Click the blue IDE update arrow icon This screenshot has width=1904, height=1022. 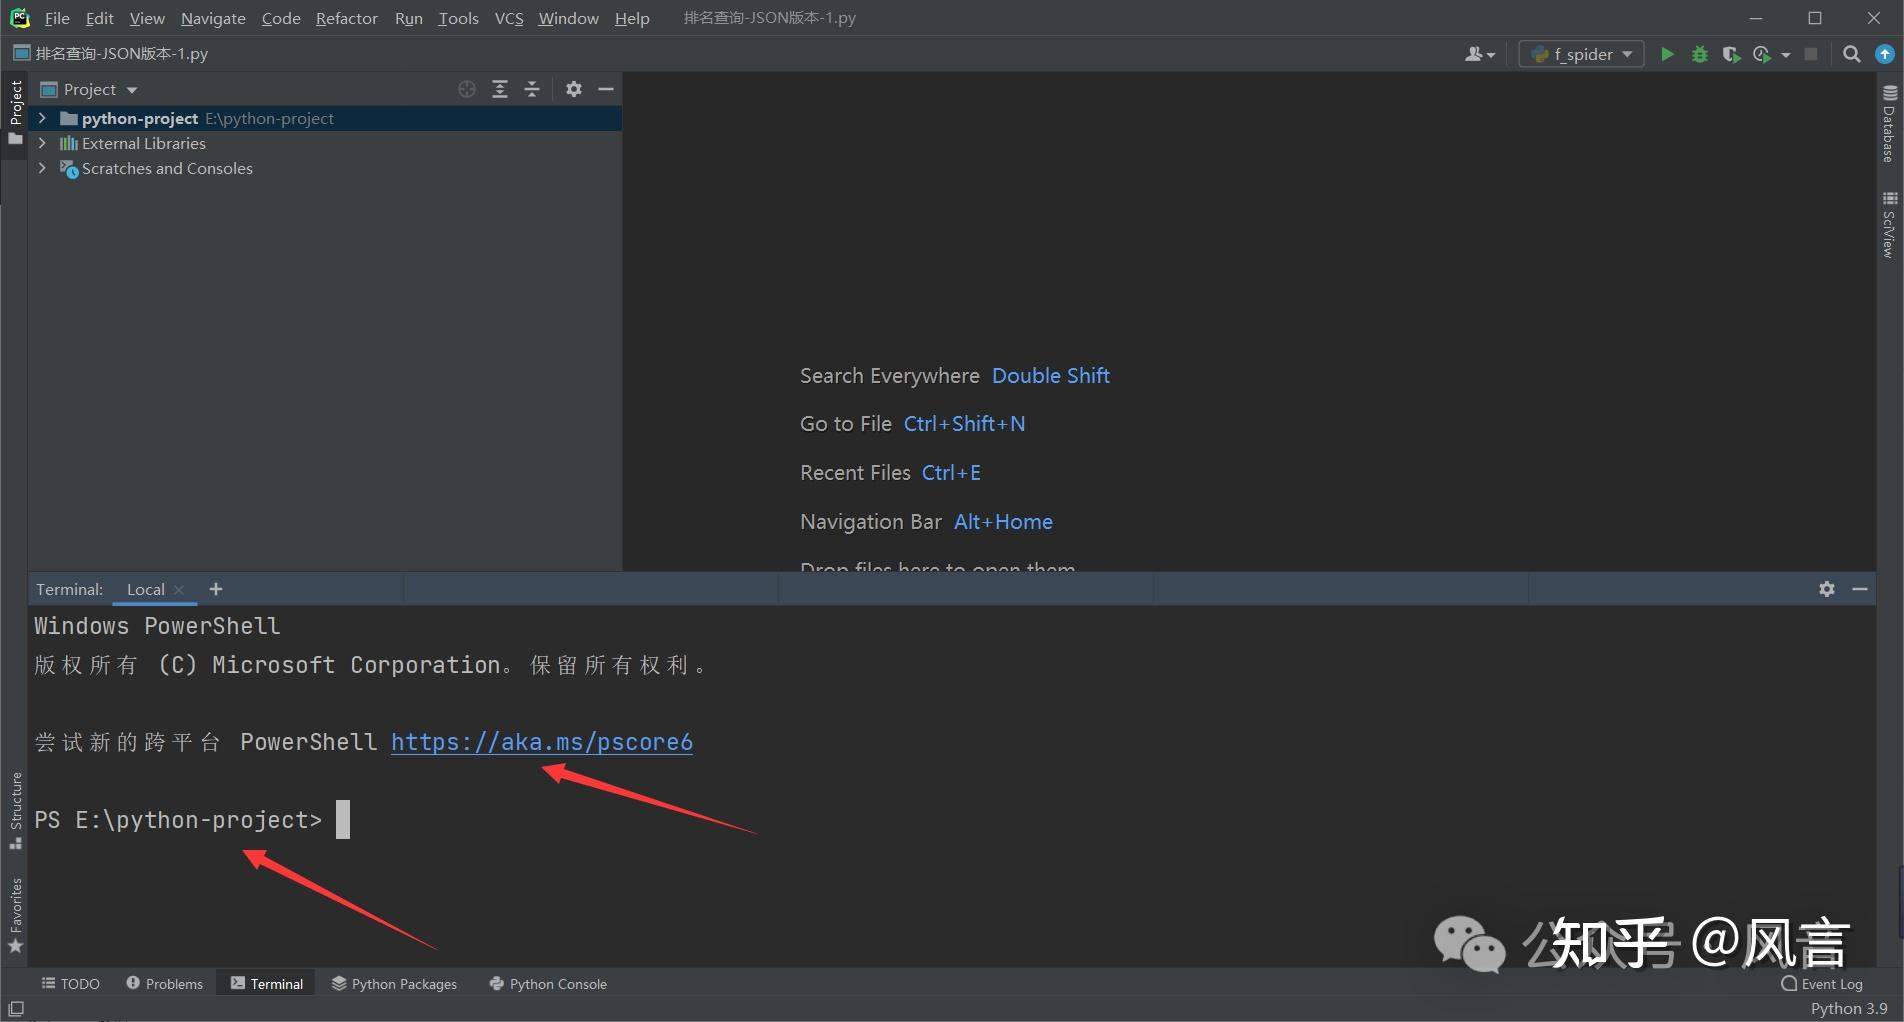[x=1885, y=53]
